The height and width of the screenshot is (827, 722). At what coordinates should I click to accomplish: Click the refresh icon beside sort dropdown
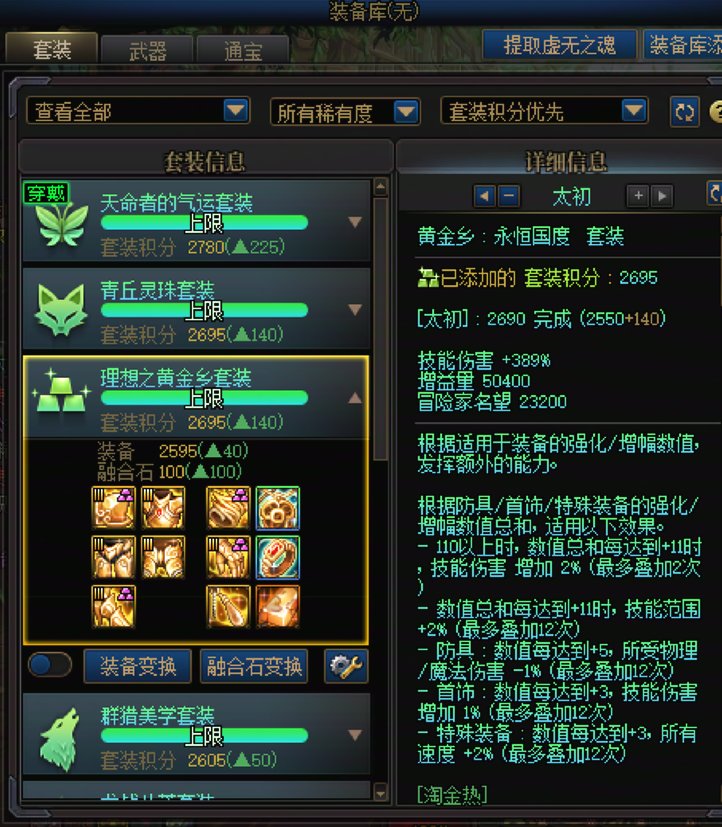[685, 112]
